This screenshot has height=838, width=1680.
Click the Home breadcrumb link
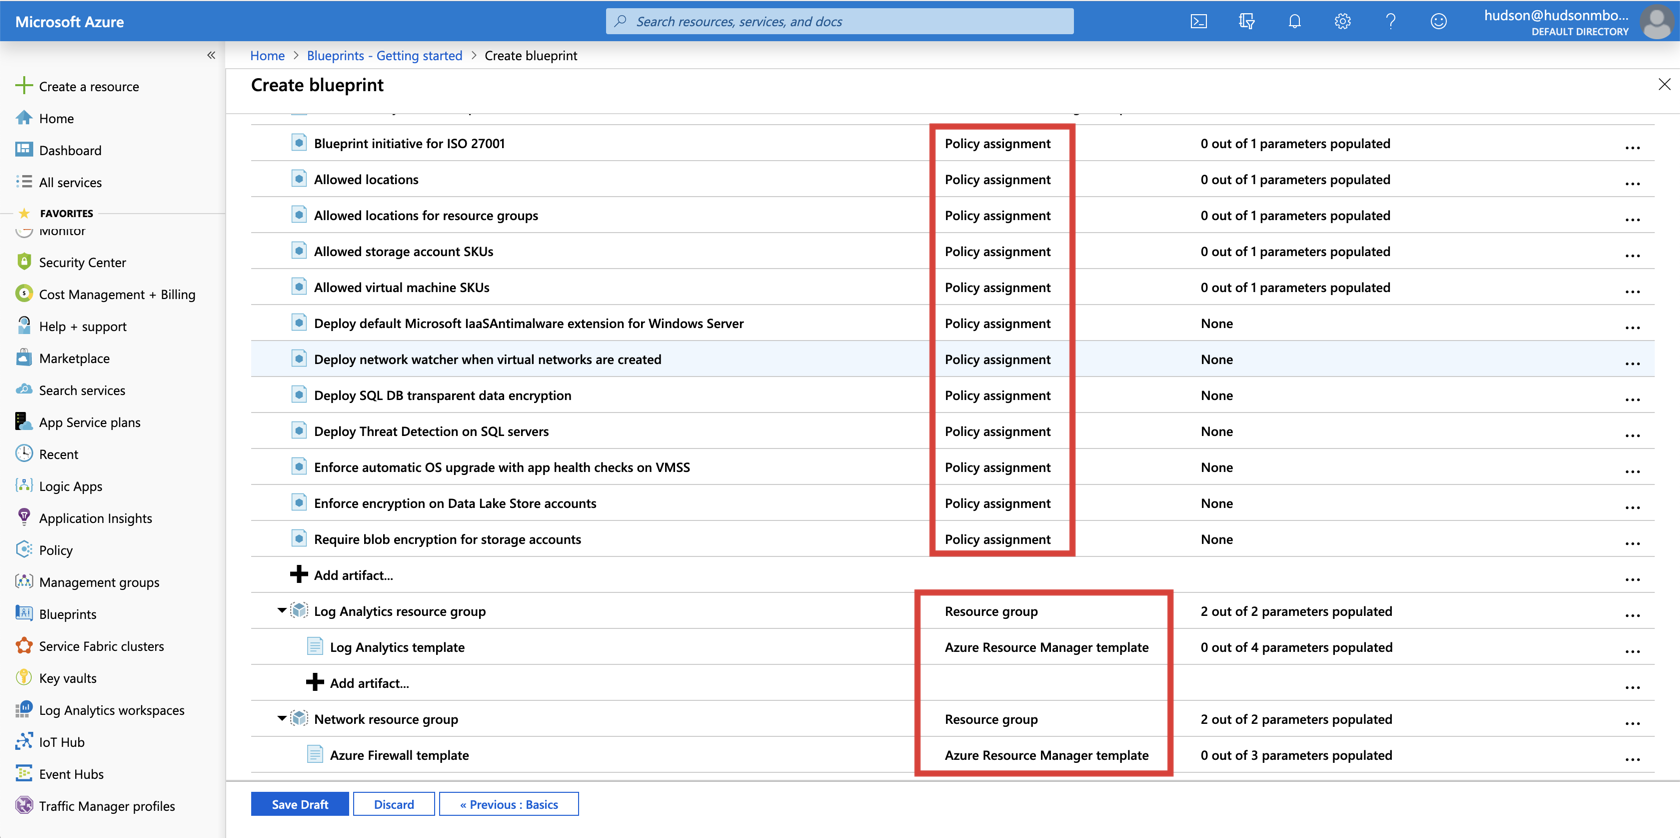click(267, 55)
